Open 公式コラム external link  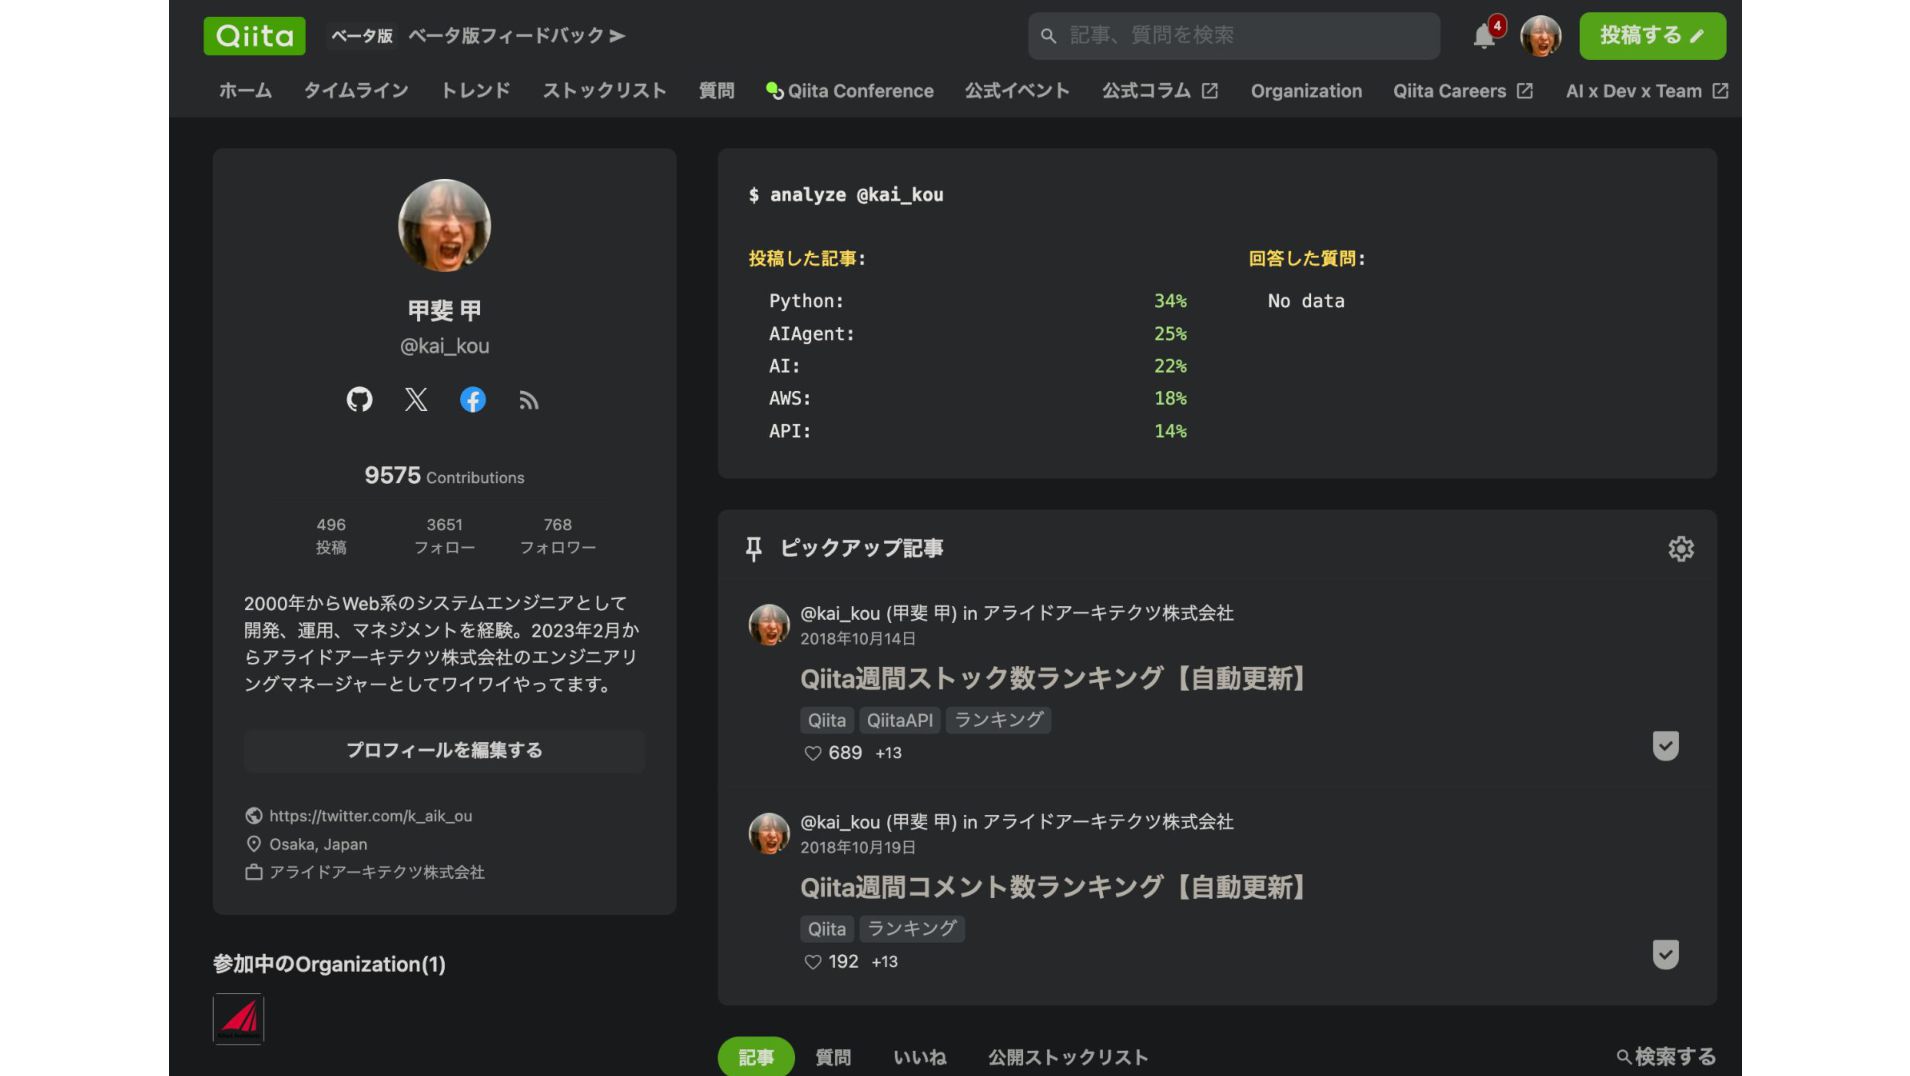1160,91
